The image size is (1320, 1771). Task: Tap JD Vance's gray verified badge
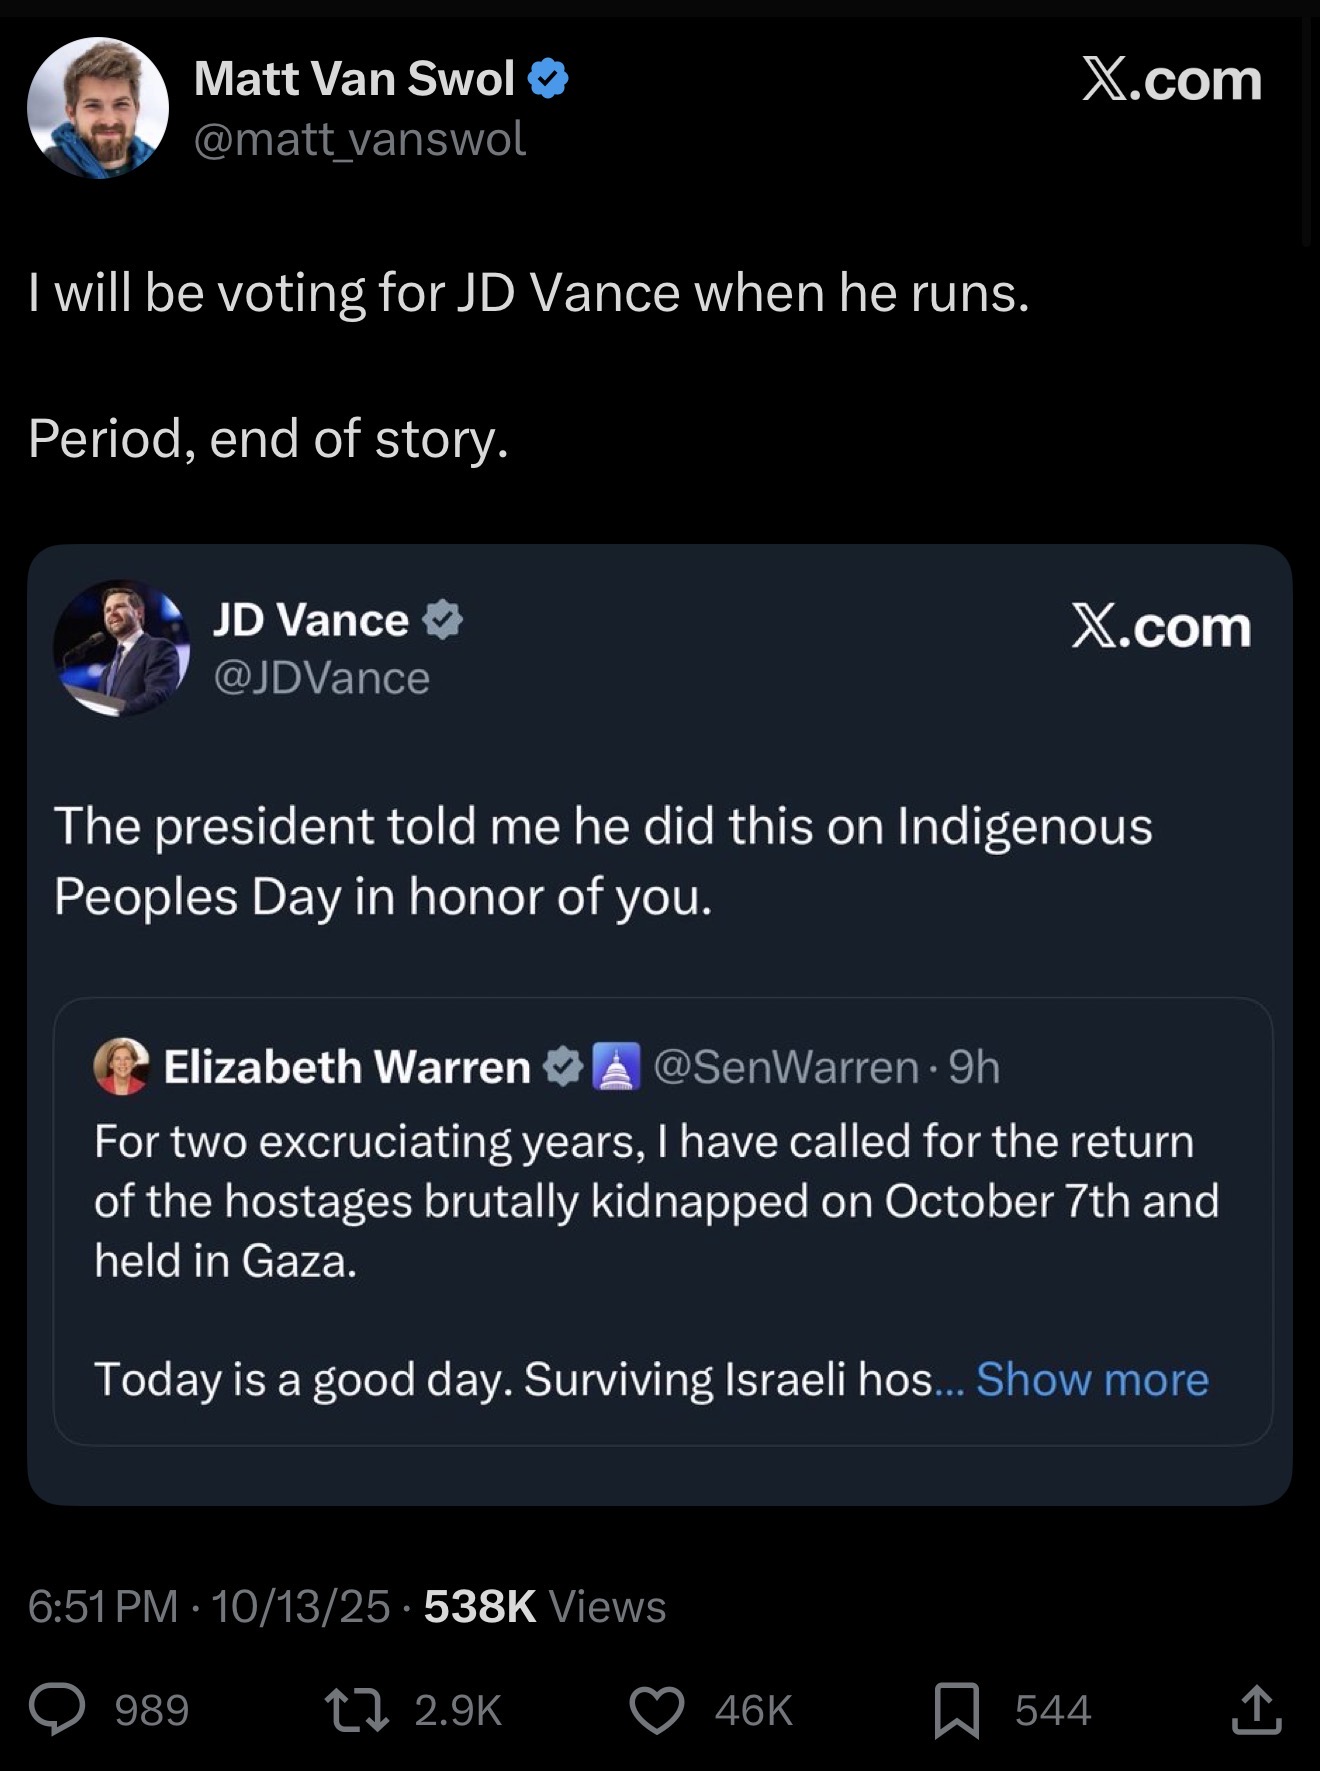(x=442, y=621)
